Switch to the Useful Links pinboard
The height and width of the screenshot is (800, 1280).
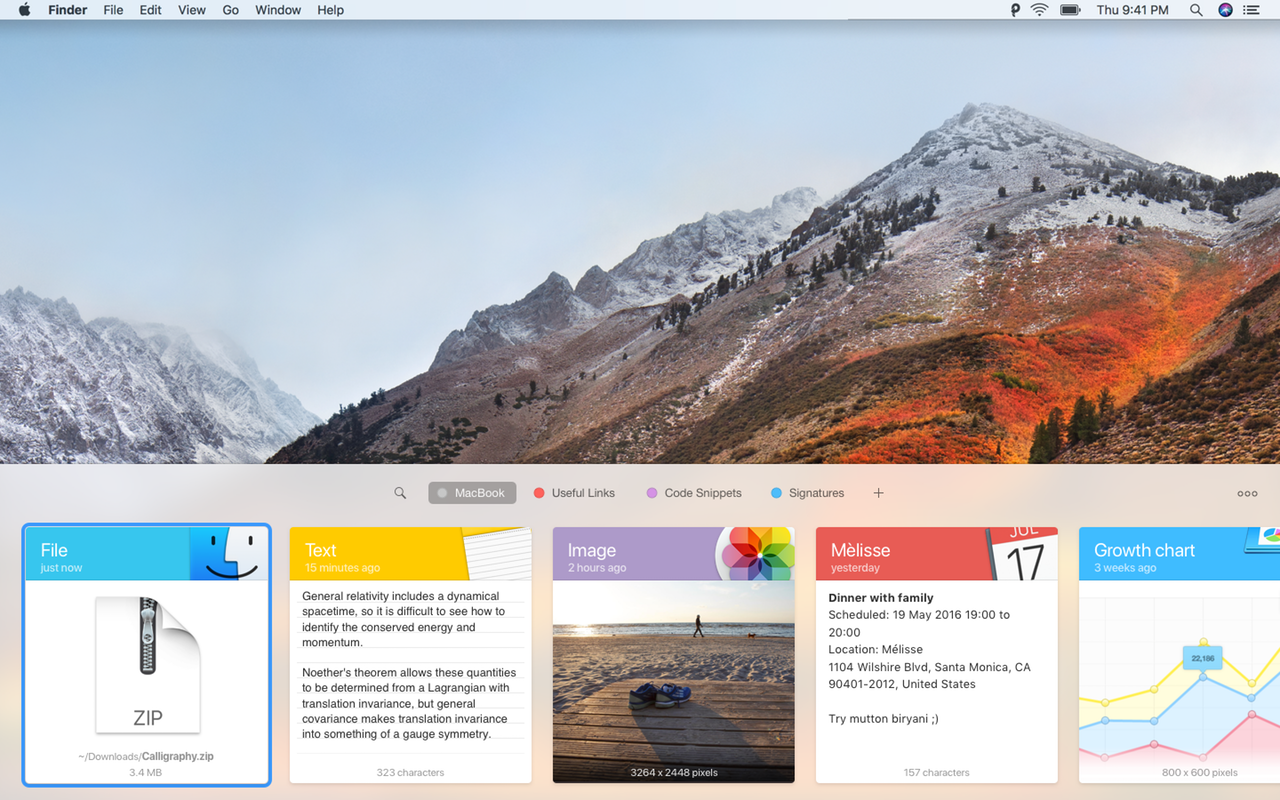574,493
